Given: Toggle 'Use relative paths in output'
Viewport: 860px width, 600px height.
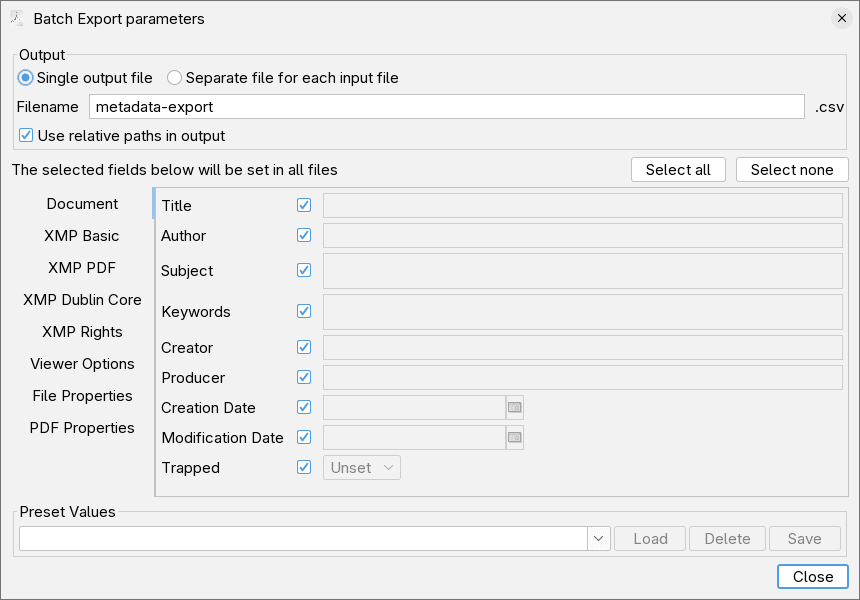Looking at the screenshot, I should click(25, 135).
